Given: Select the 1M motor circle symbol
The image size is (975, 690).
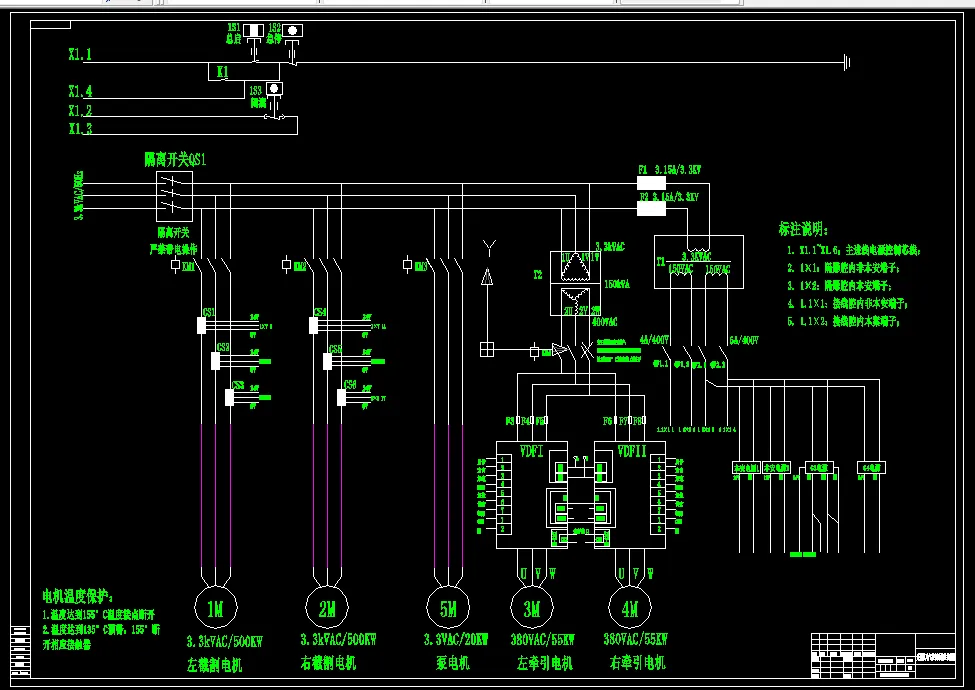Looking at the screenshot, I should (215, 608).
